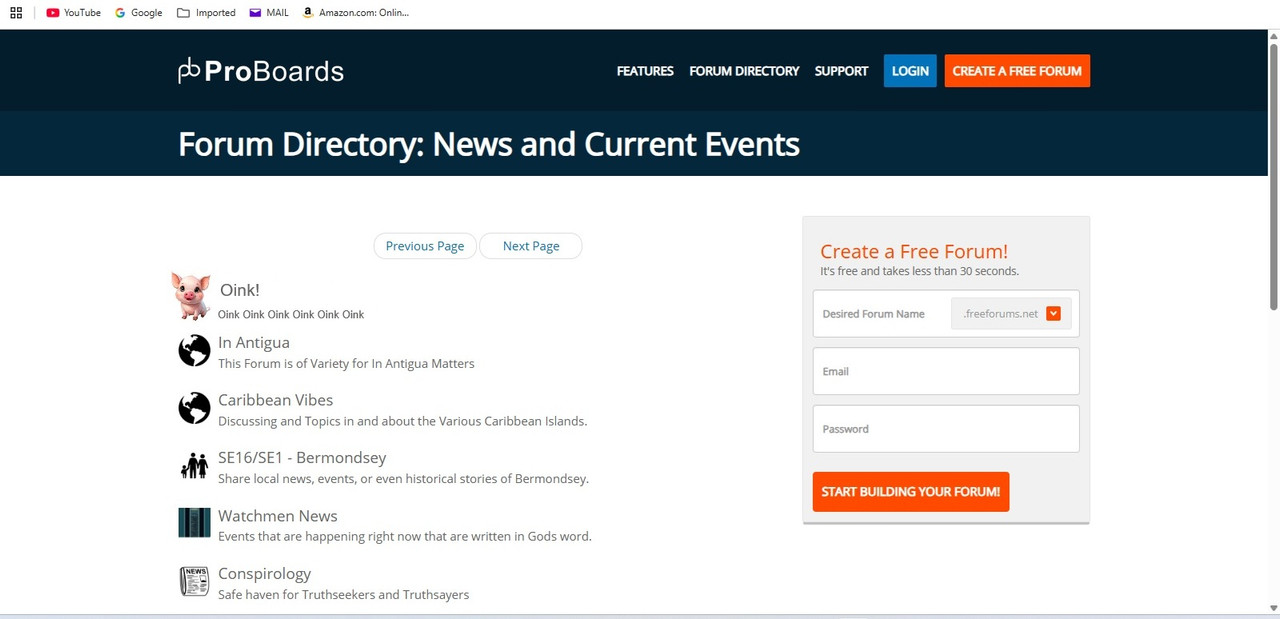Click the vertical page scrollbar thumb

pyautogui.click(x=1273, y=175)
